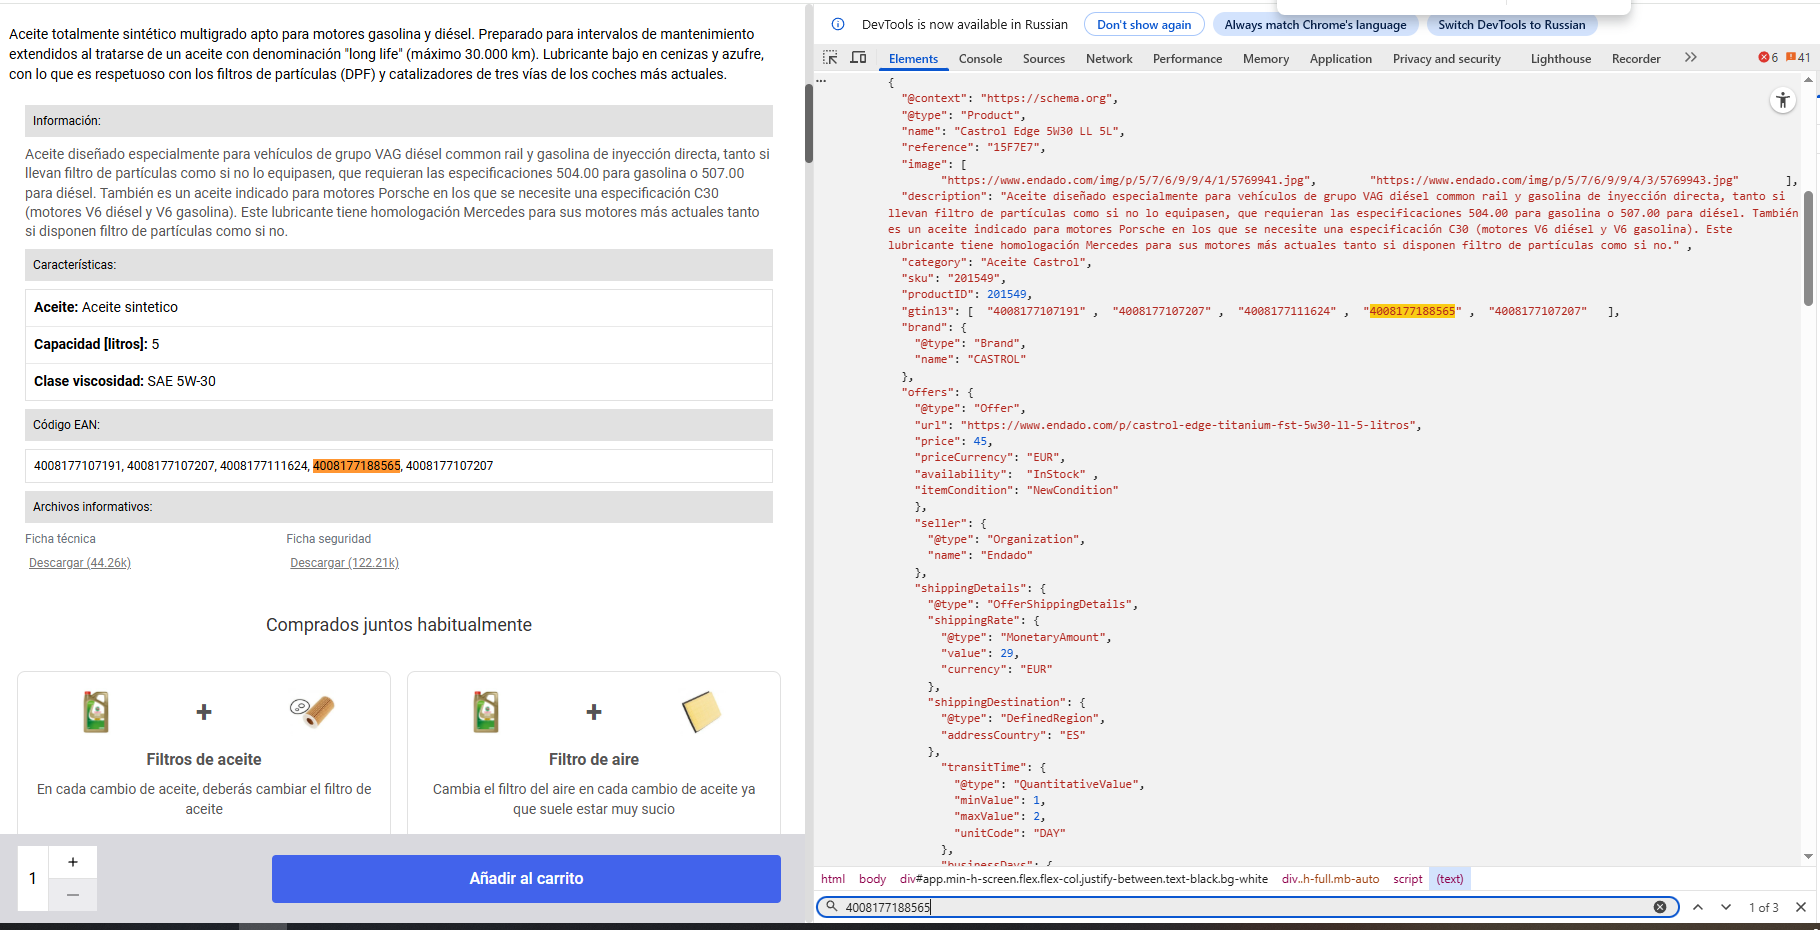Activate the inspect element picker icon
The image size is (1820, 930).
coord(830,58)
